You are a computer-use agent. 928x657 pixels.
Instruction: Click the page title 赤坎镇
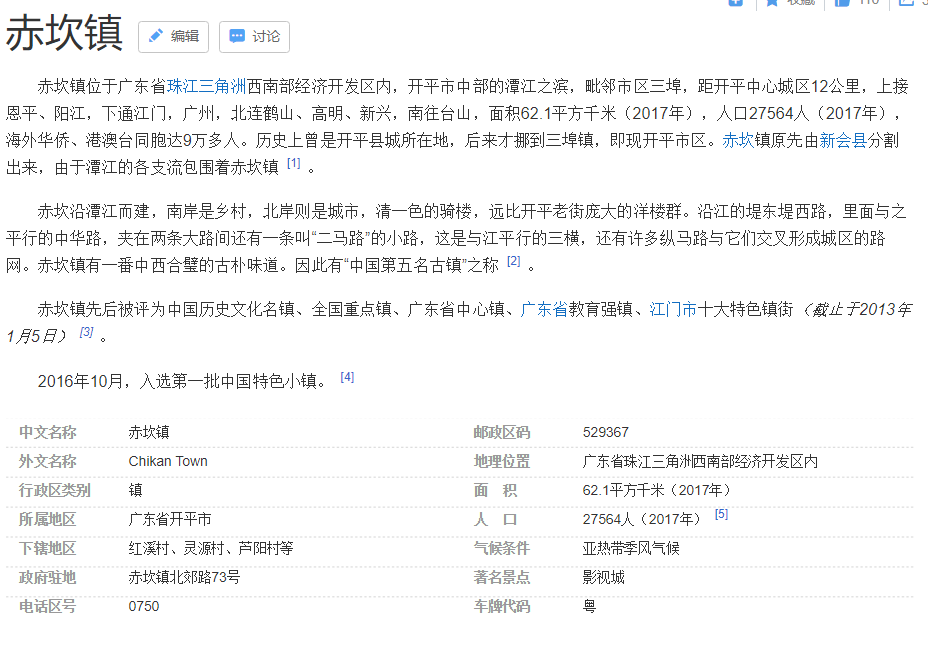click(x=64, y=34)
